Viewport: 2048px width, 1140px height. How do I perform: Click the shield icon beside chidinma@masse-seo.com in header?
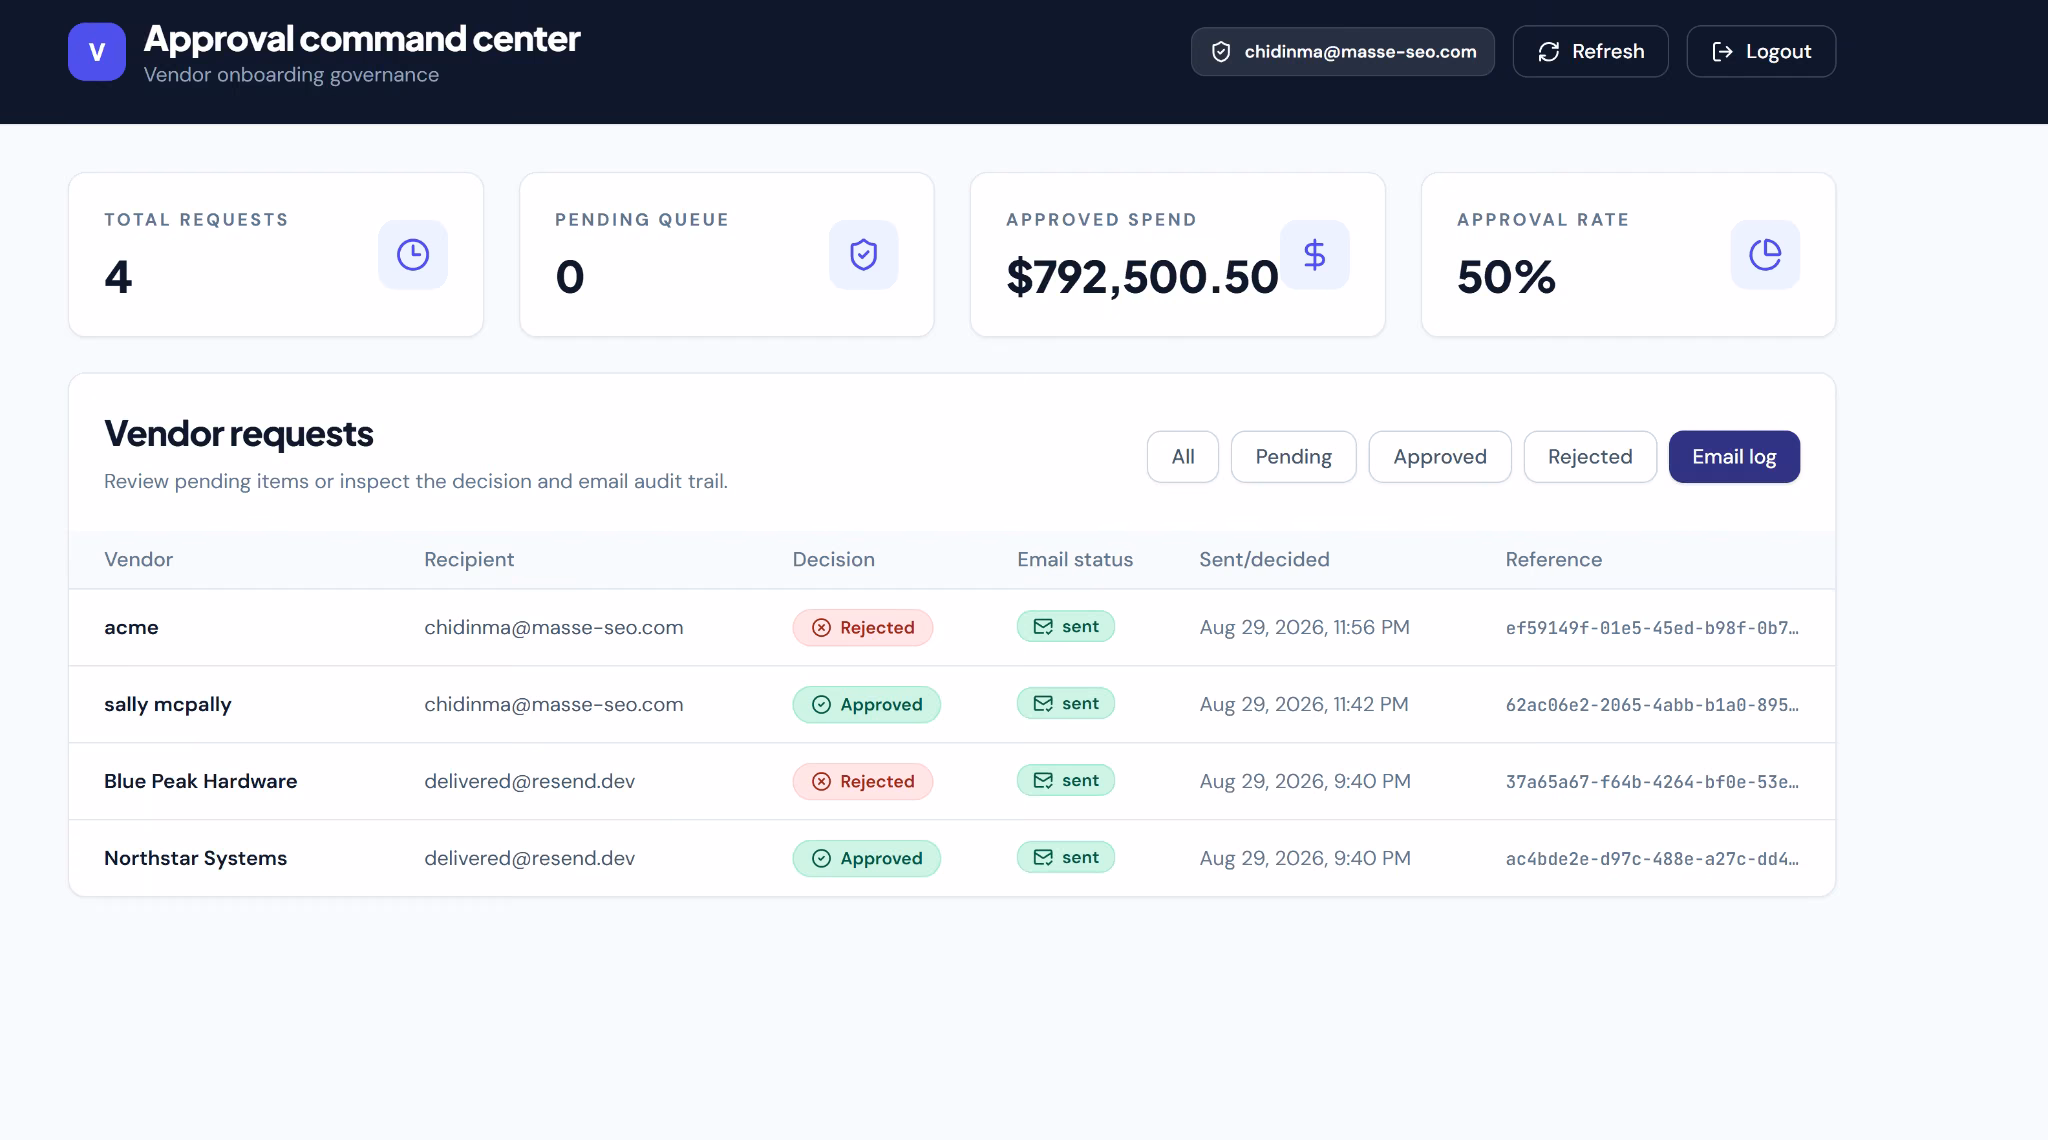(1221, 52)
